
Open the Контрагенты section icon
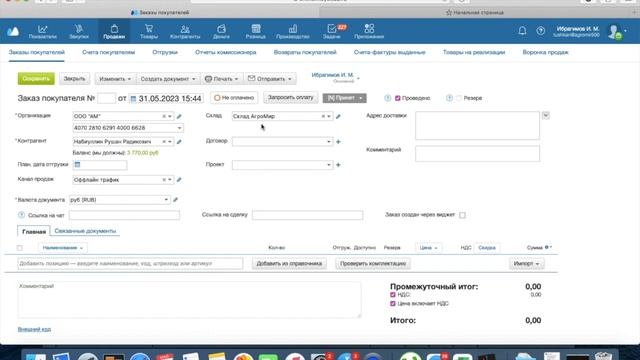tap(185, 31)
